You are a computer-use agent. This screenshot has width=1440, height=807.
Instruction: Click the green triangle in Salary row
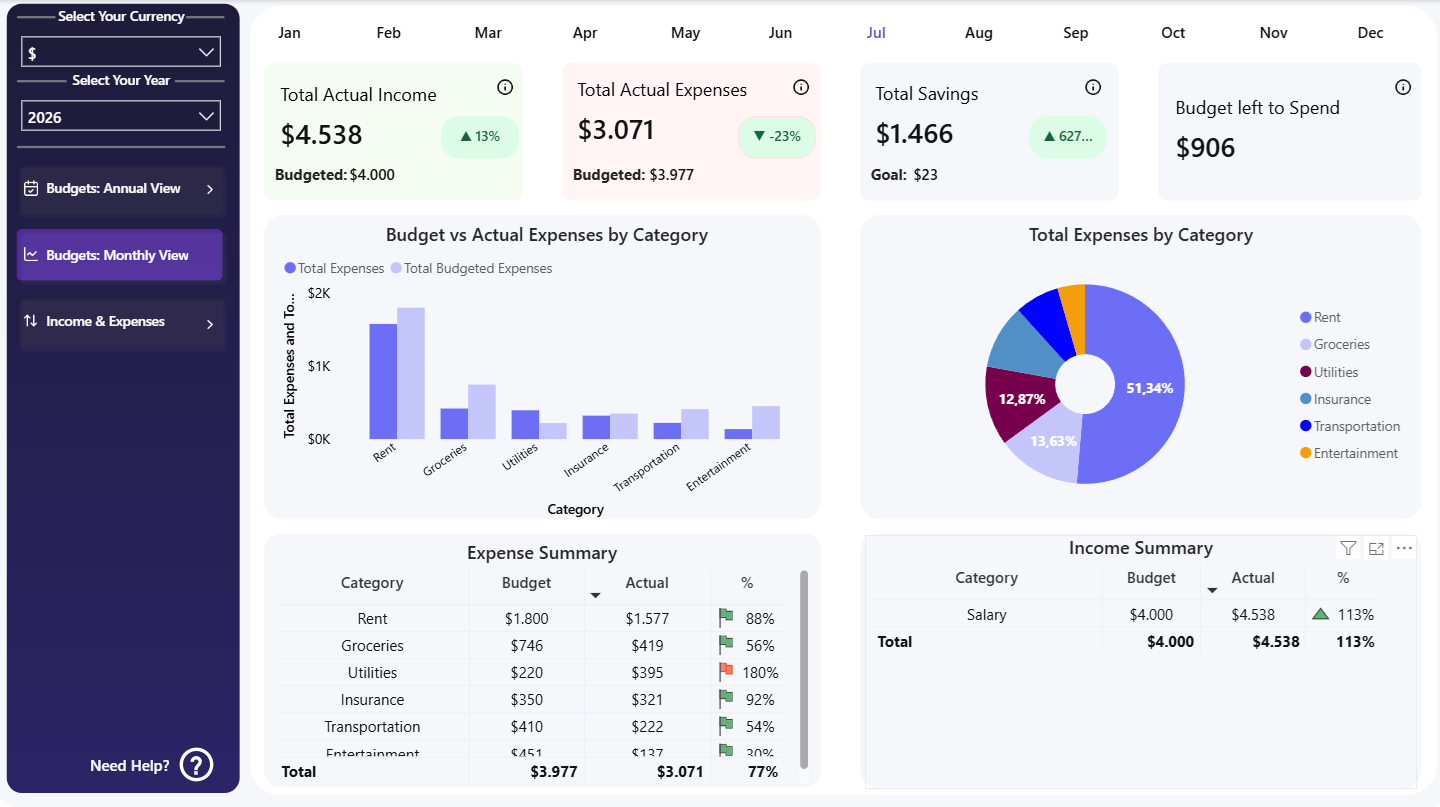click(x=1320, y=614)
